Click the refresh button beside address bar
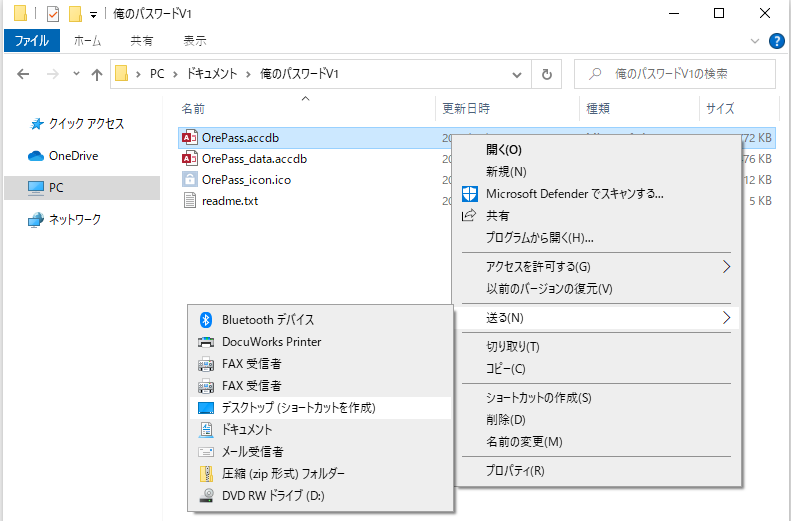 [x=546, y=74]
